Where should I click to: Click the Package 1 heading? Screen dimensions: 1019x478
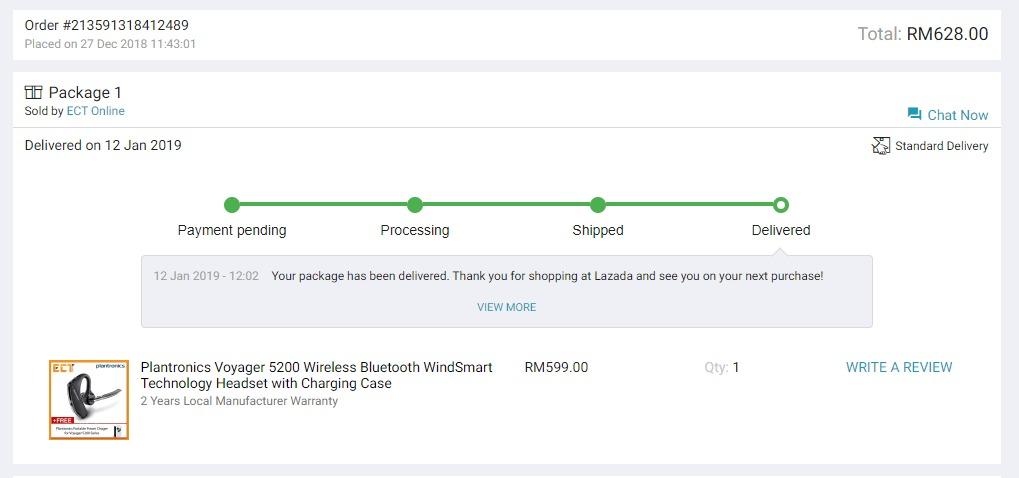[85, 93]
